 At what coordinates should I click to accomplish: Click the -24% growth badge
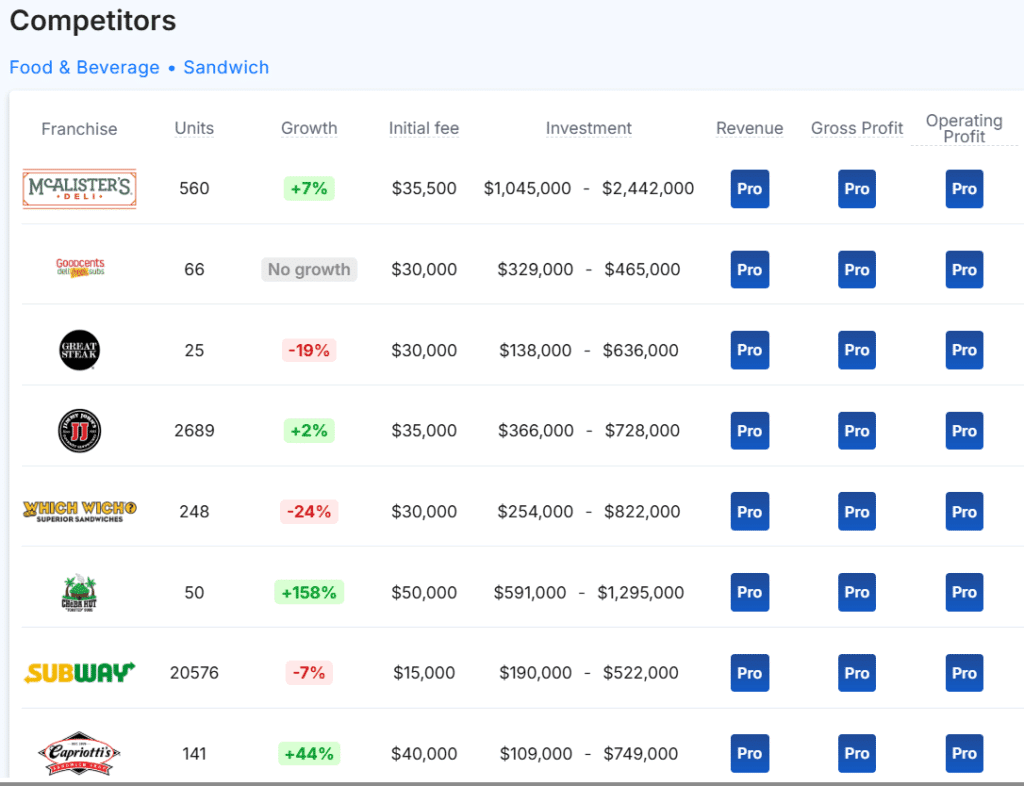[x=309, y=512]
